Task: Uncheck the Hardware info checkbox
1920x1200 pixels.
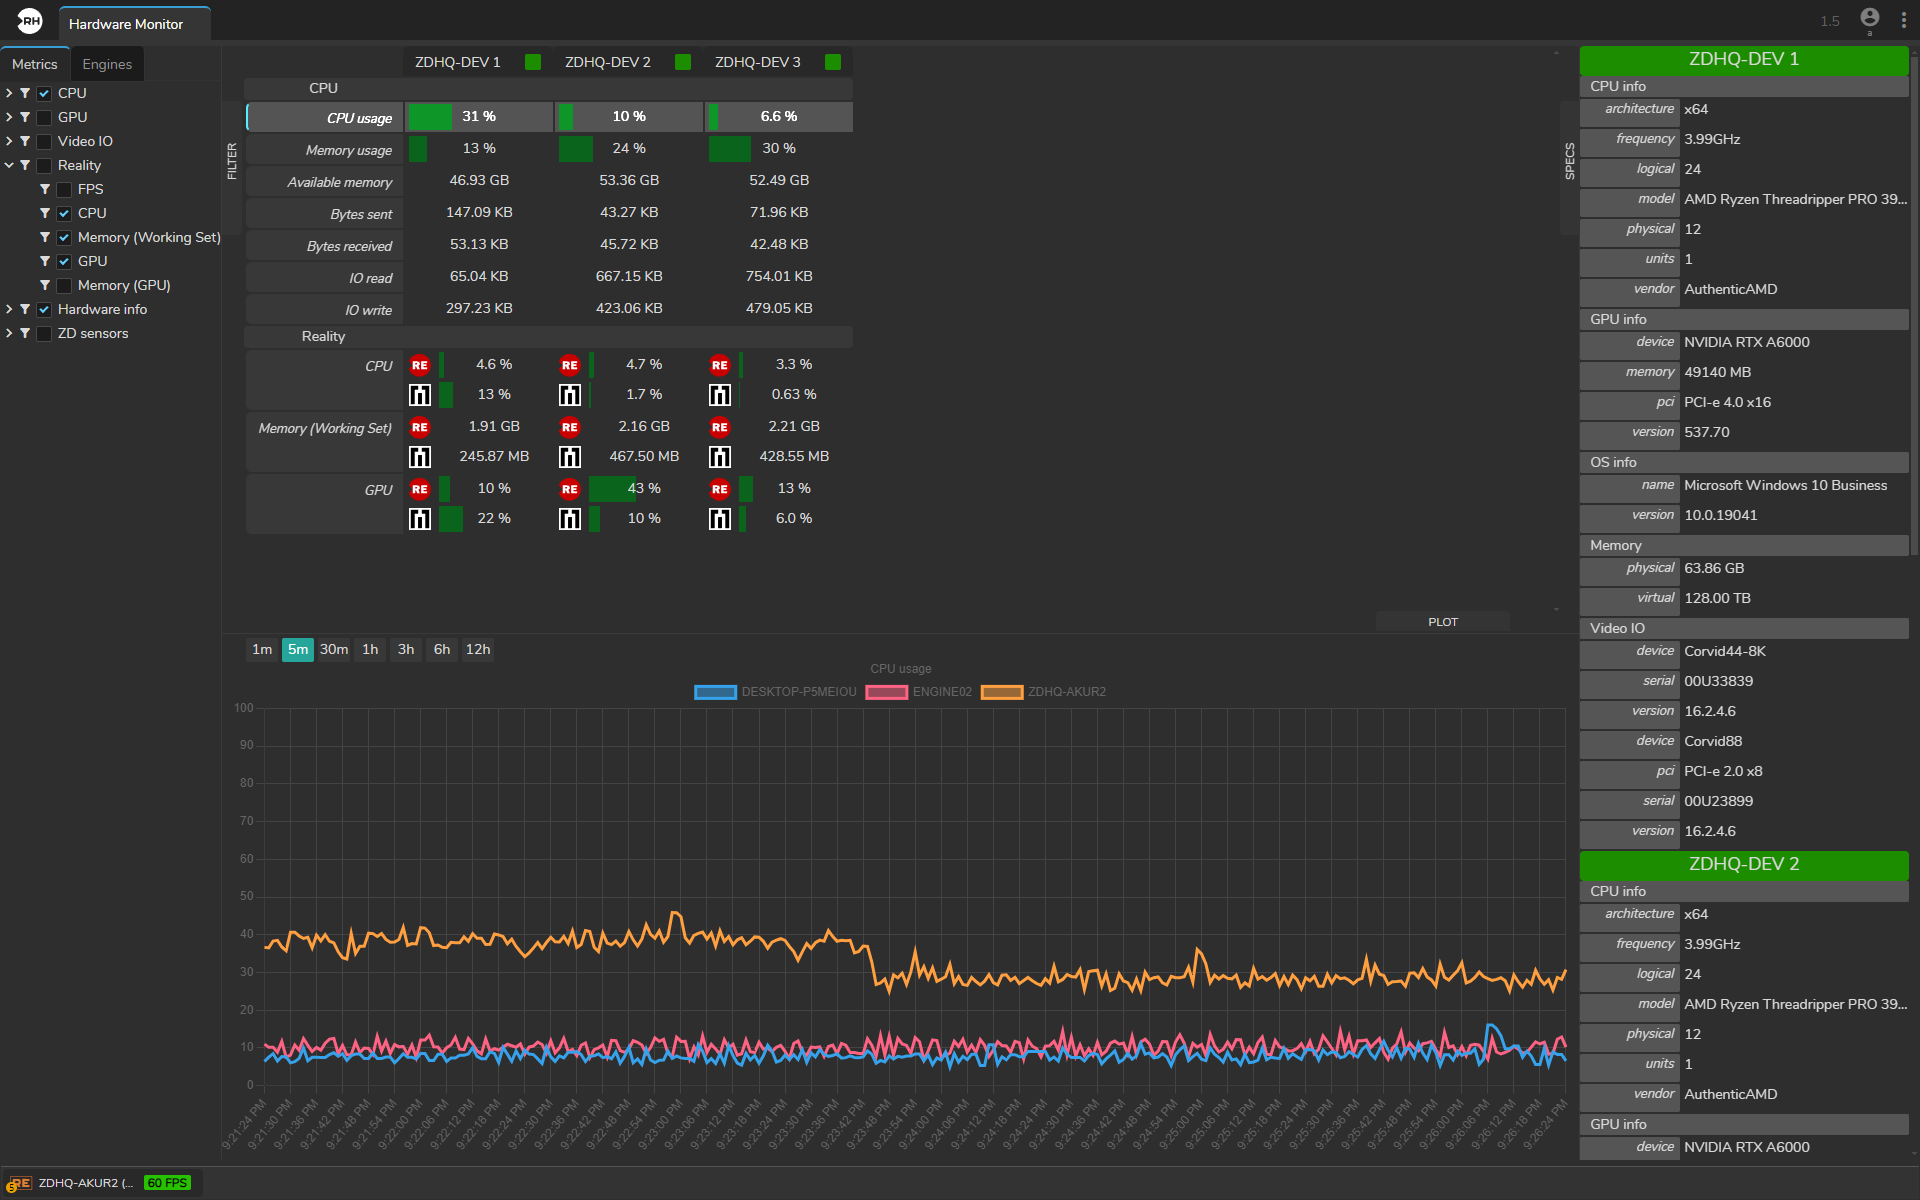Action: [44, 309]
